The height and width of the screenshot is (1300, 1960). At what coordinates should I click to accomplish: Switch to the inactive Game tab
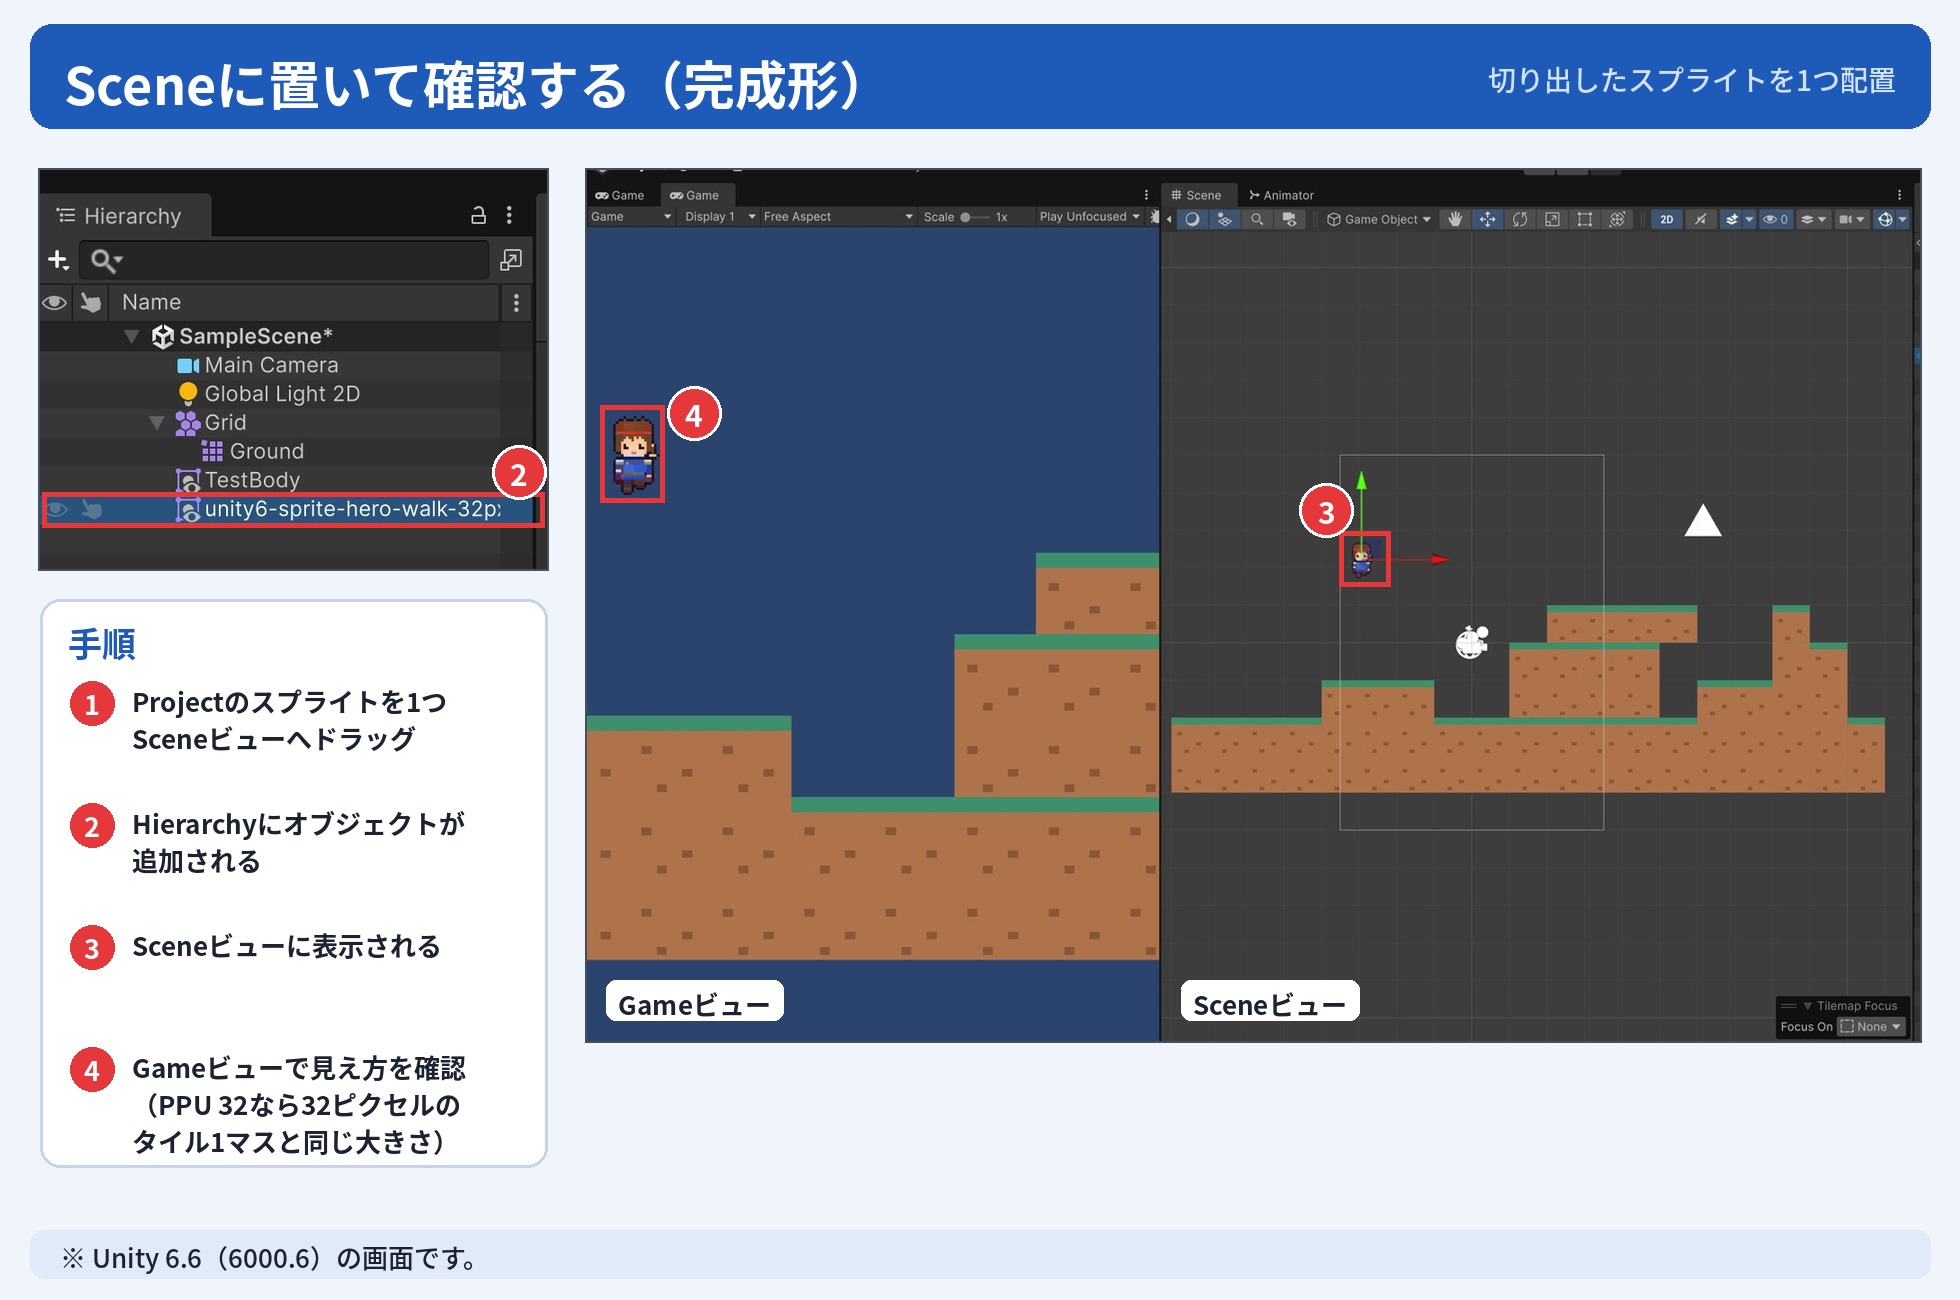point(620,195)
